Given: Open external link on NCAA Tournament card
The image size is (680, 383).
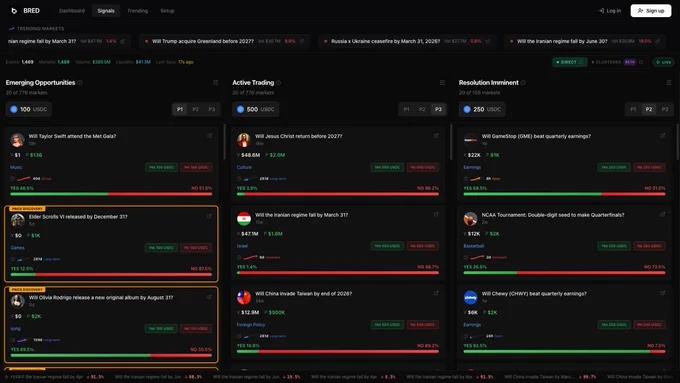Looking at the screenshot, I should point(663,214).
